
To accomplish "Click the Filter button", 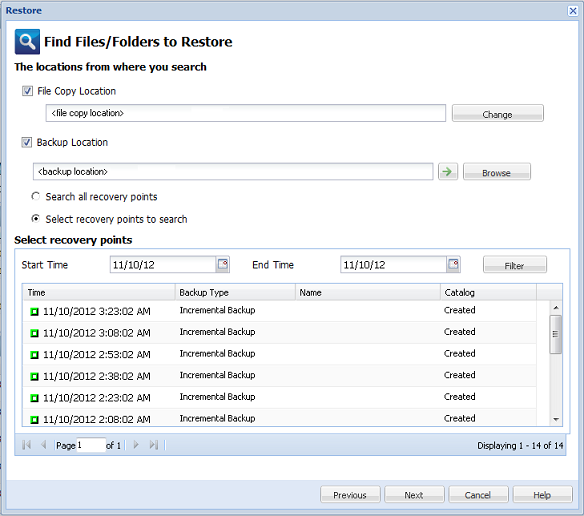I will click(x=515, y=265).
